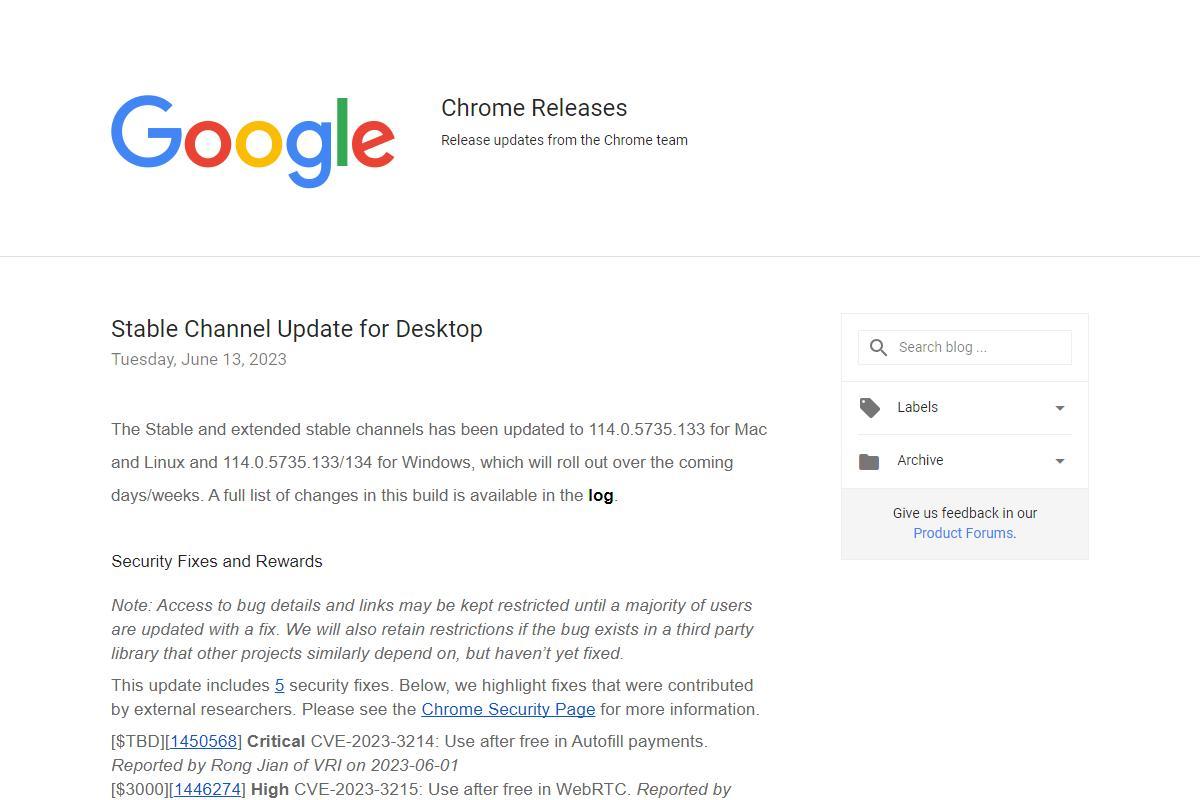The width and height of the screenshot is (1200, 800).
Task: Click the search magnifier icon
Action: click(878, 347)
